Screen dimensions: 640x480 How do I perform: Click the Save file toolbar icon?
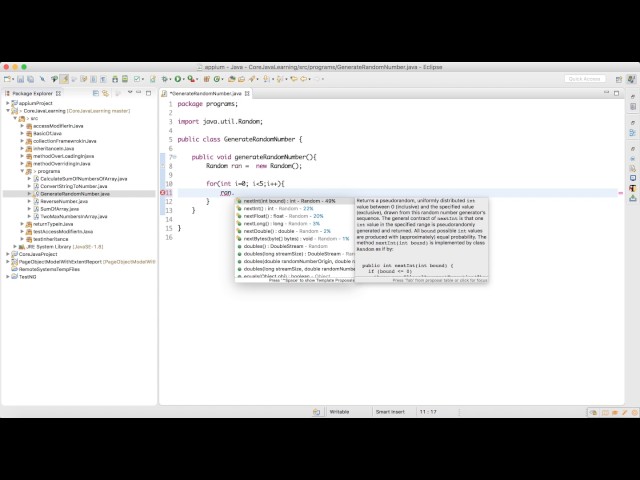pyautogui.click(x=20, y=79)
